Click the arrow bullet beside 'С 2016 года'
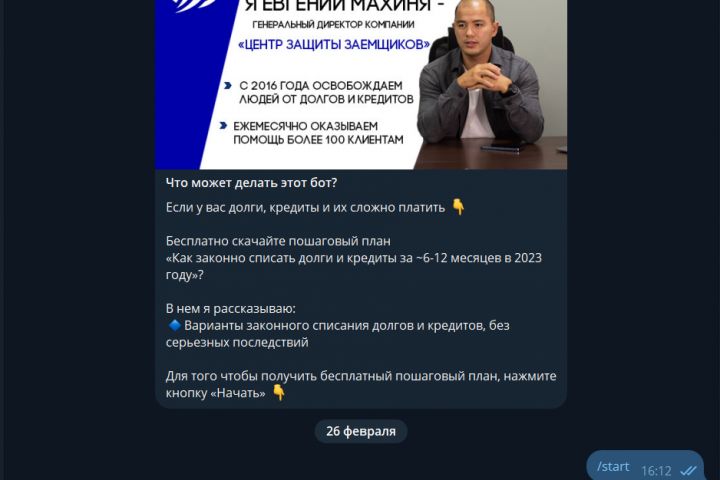 (227, 85)
